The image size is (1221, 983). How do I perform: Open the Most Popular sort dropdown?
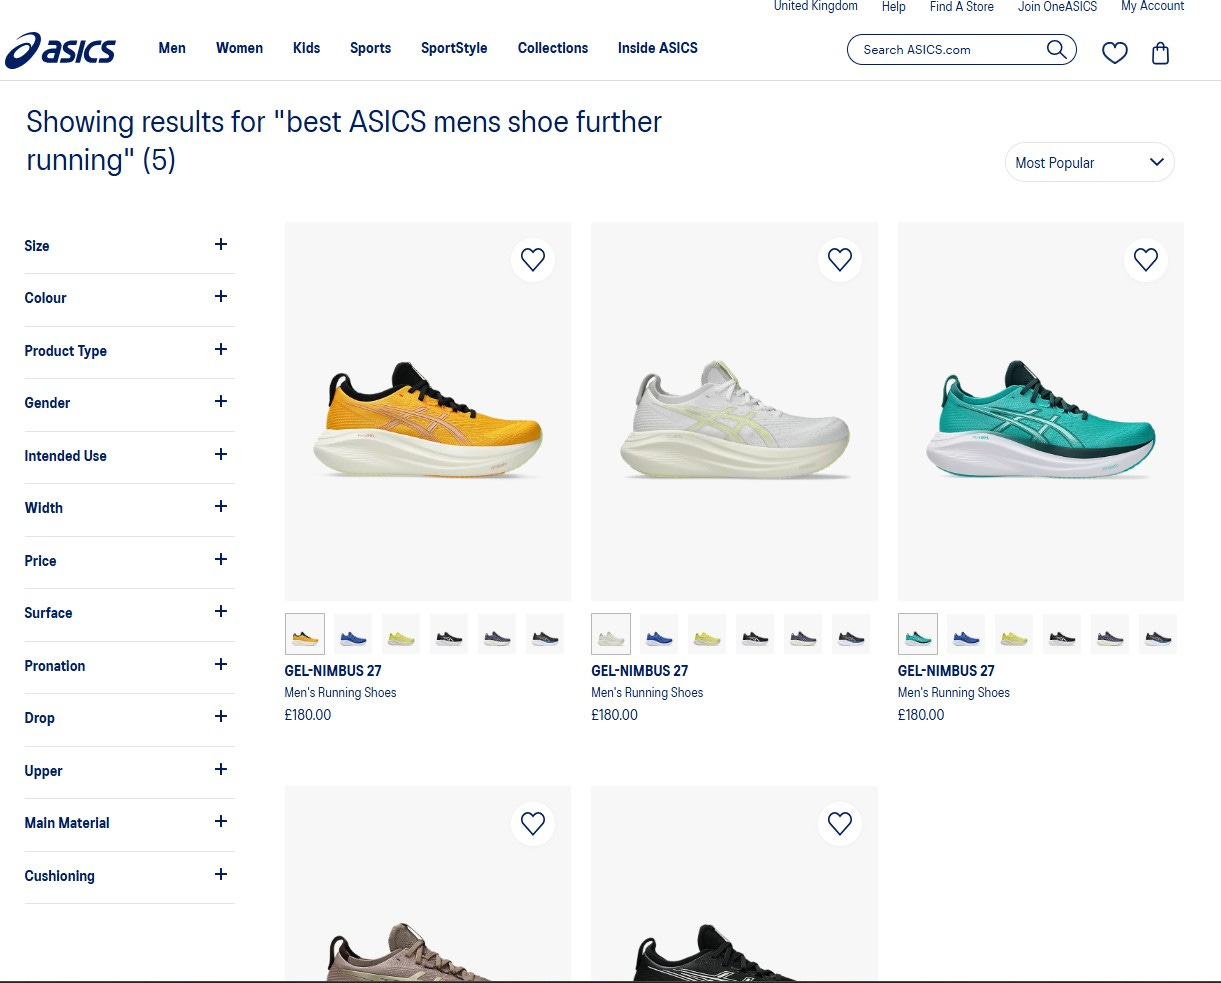(x=1089, y=162)
